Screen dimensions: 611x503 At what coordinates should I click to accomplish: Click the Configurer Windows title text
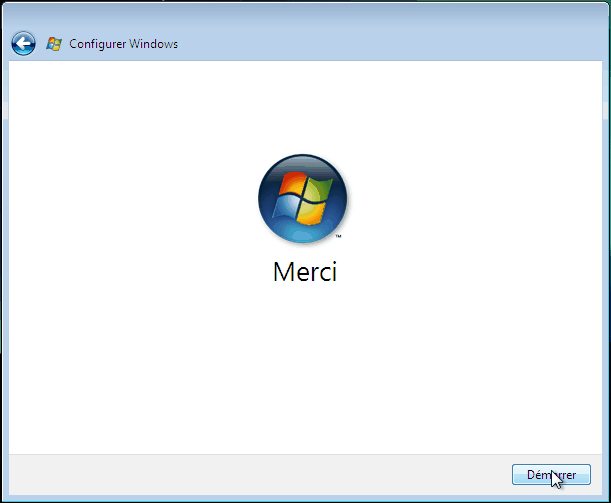[124, 44]
